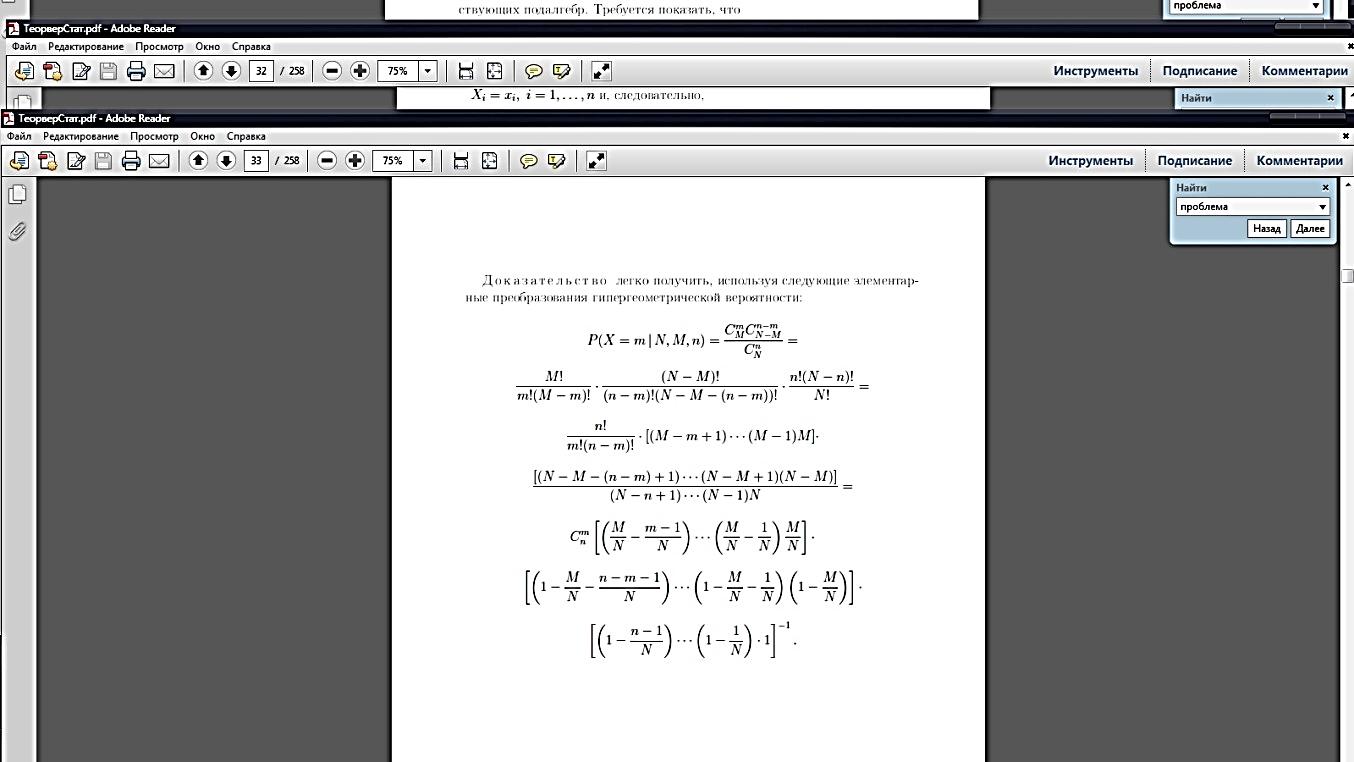Go to previous page in the page 32 window
Image resolution: width=1354 pixels, height=762 pixels.
pos(203,71)
